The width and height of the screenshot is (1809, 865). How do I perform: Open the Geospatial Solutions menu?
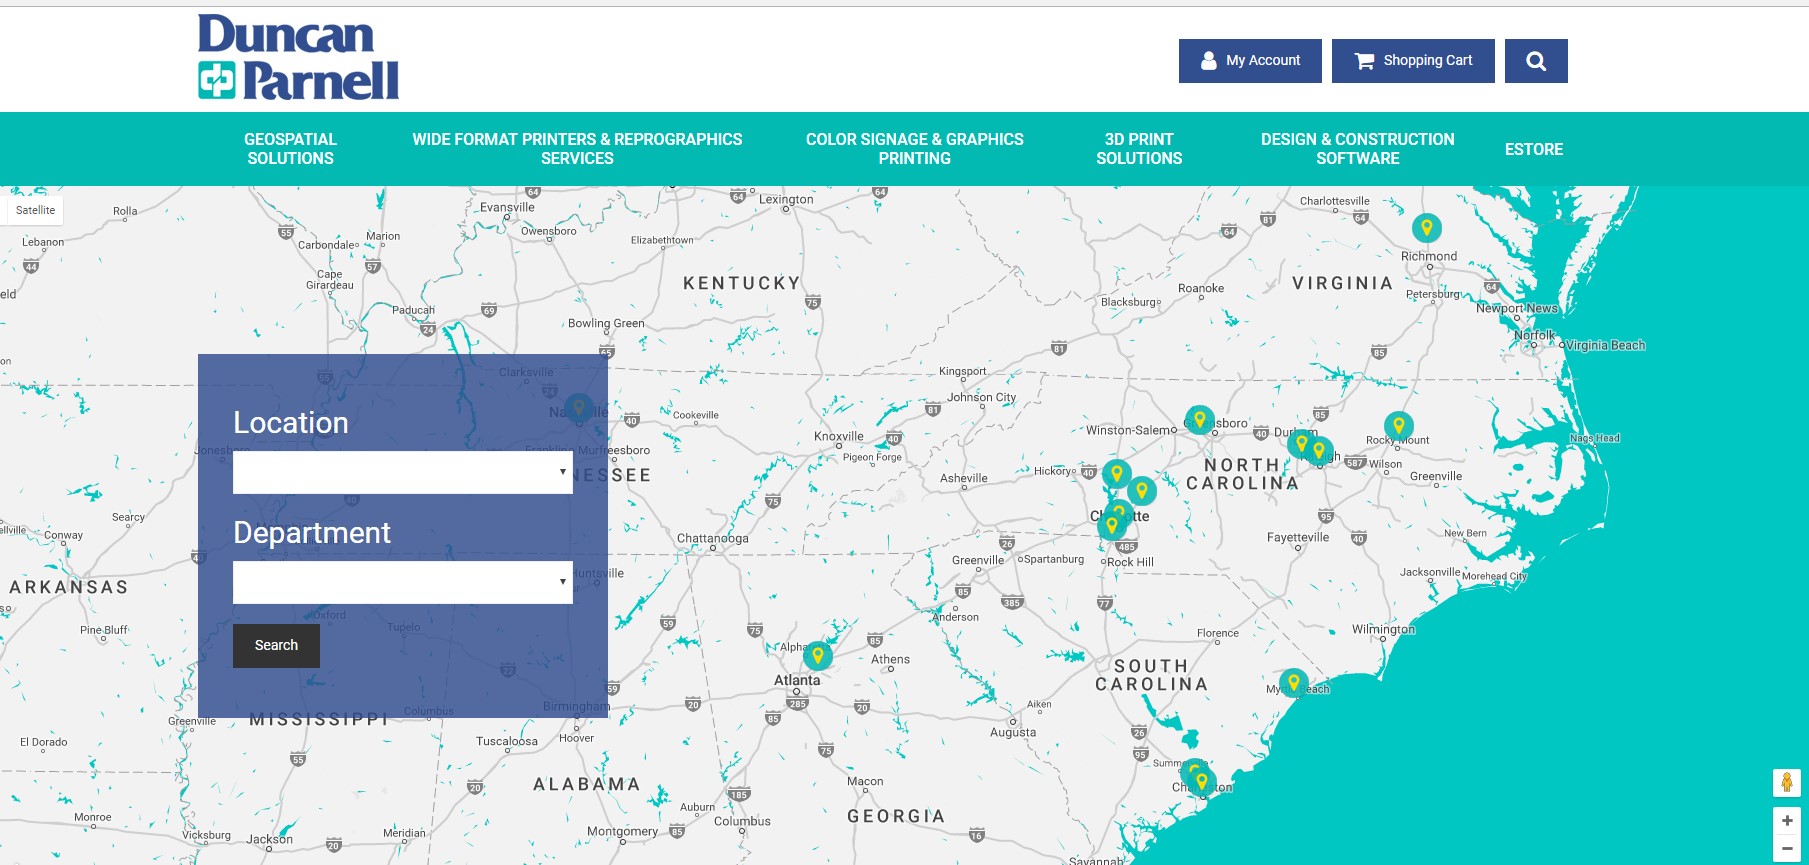coord(291,149)
